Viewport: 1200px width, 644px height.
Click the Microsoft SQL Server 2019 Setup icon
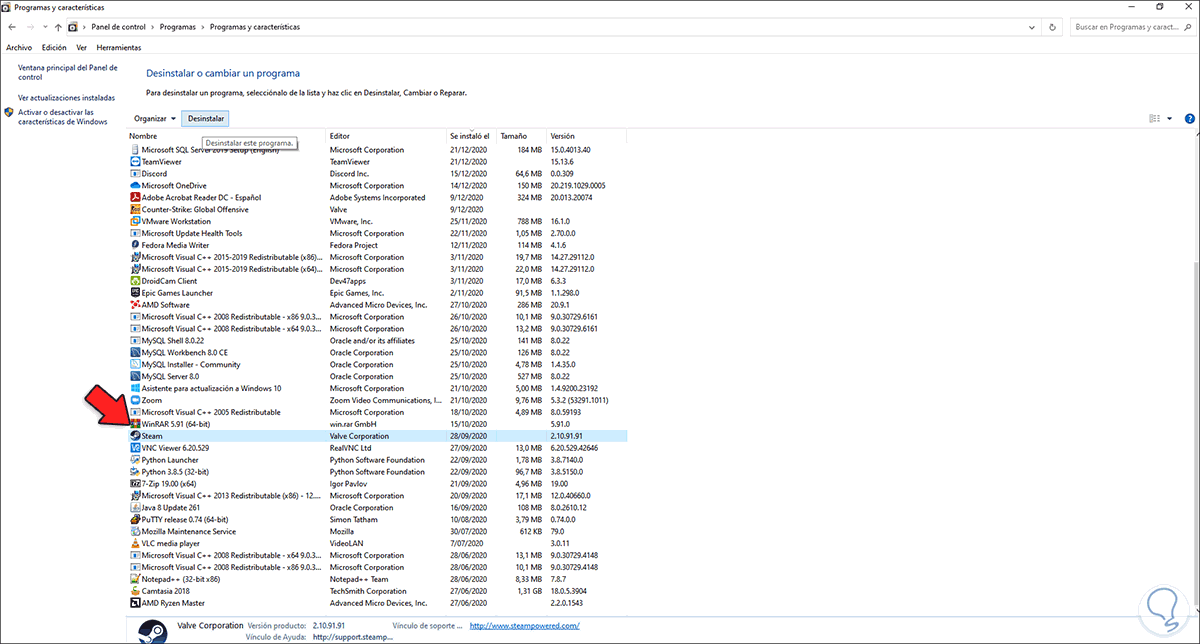135,150
